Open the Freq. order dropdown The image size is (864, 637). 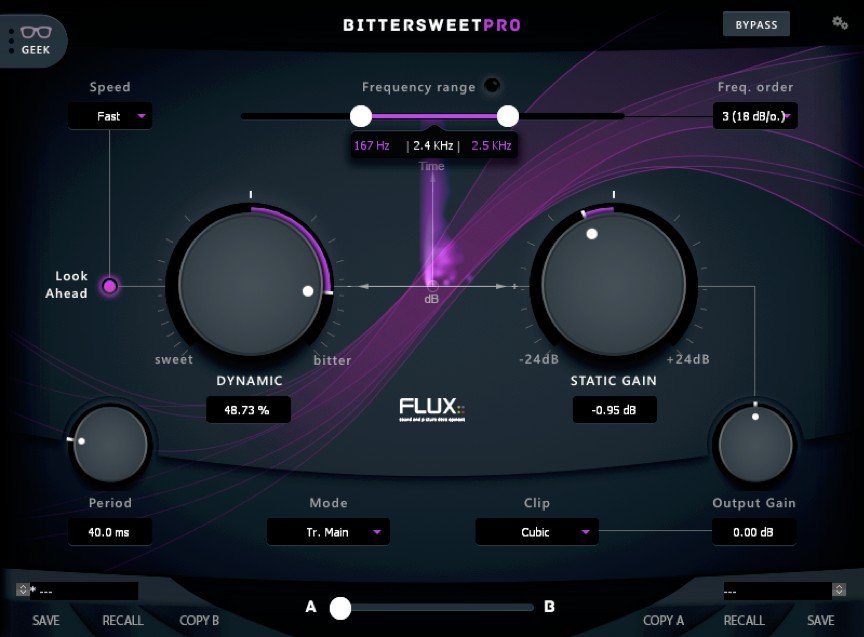[757, 115]
